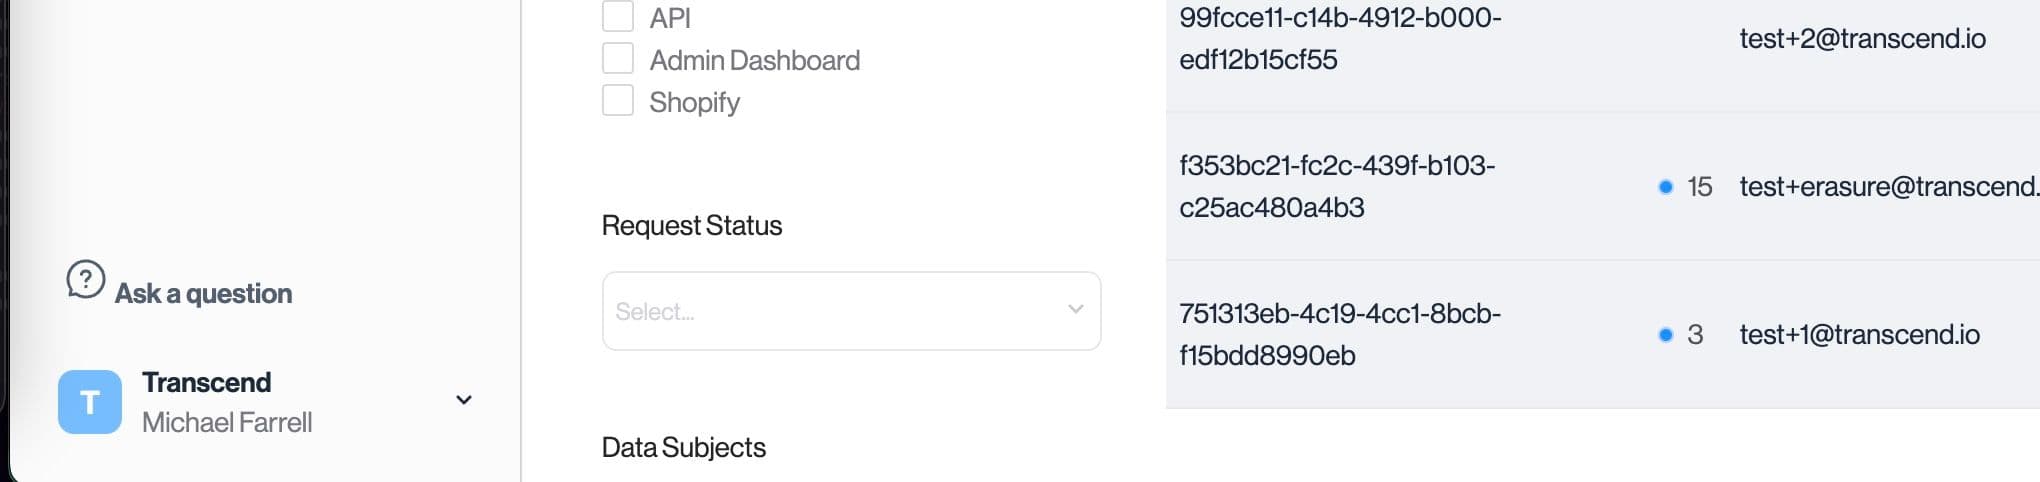
Task: Select the test+1@transcend.io email cell
Action: 1859,335
